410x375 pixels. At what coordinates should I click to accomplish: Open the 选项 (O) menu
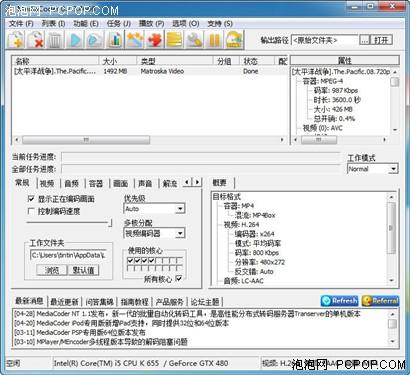tap(186, 24)
